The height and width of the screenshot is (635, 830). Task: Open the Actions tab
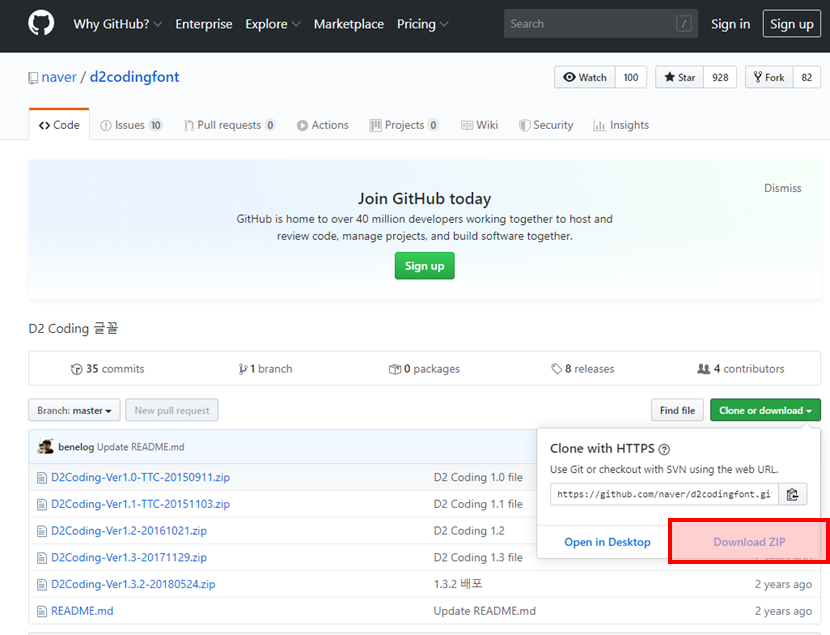click(322, 125)
